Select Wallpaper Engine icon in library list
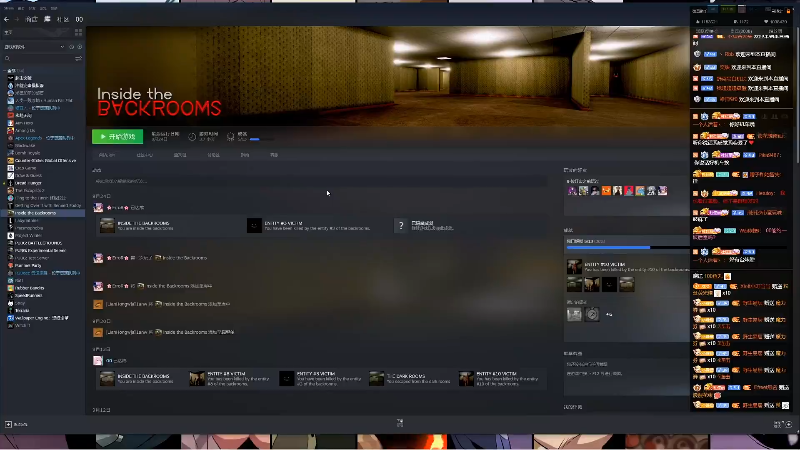Image resolution: width=800 pixels, height=450 pixels. click(10, 318)
